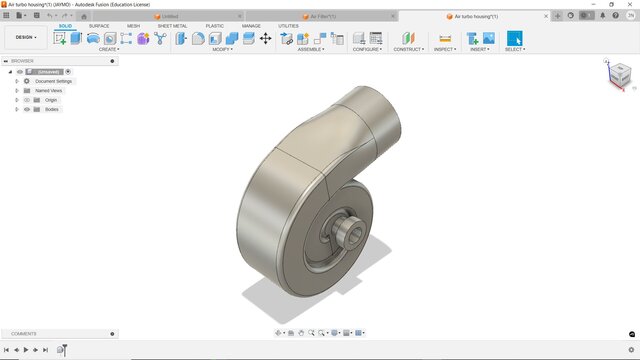Play the timeline

point(26,350)
